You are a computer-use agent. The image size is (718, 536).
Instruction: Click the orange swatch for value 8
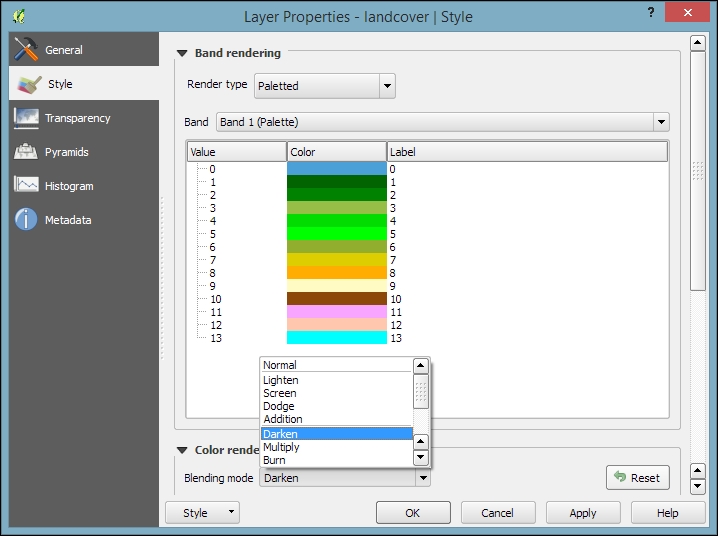[337, 273]
